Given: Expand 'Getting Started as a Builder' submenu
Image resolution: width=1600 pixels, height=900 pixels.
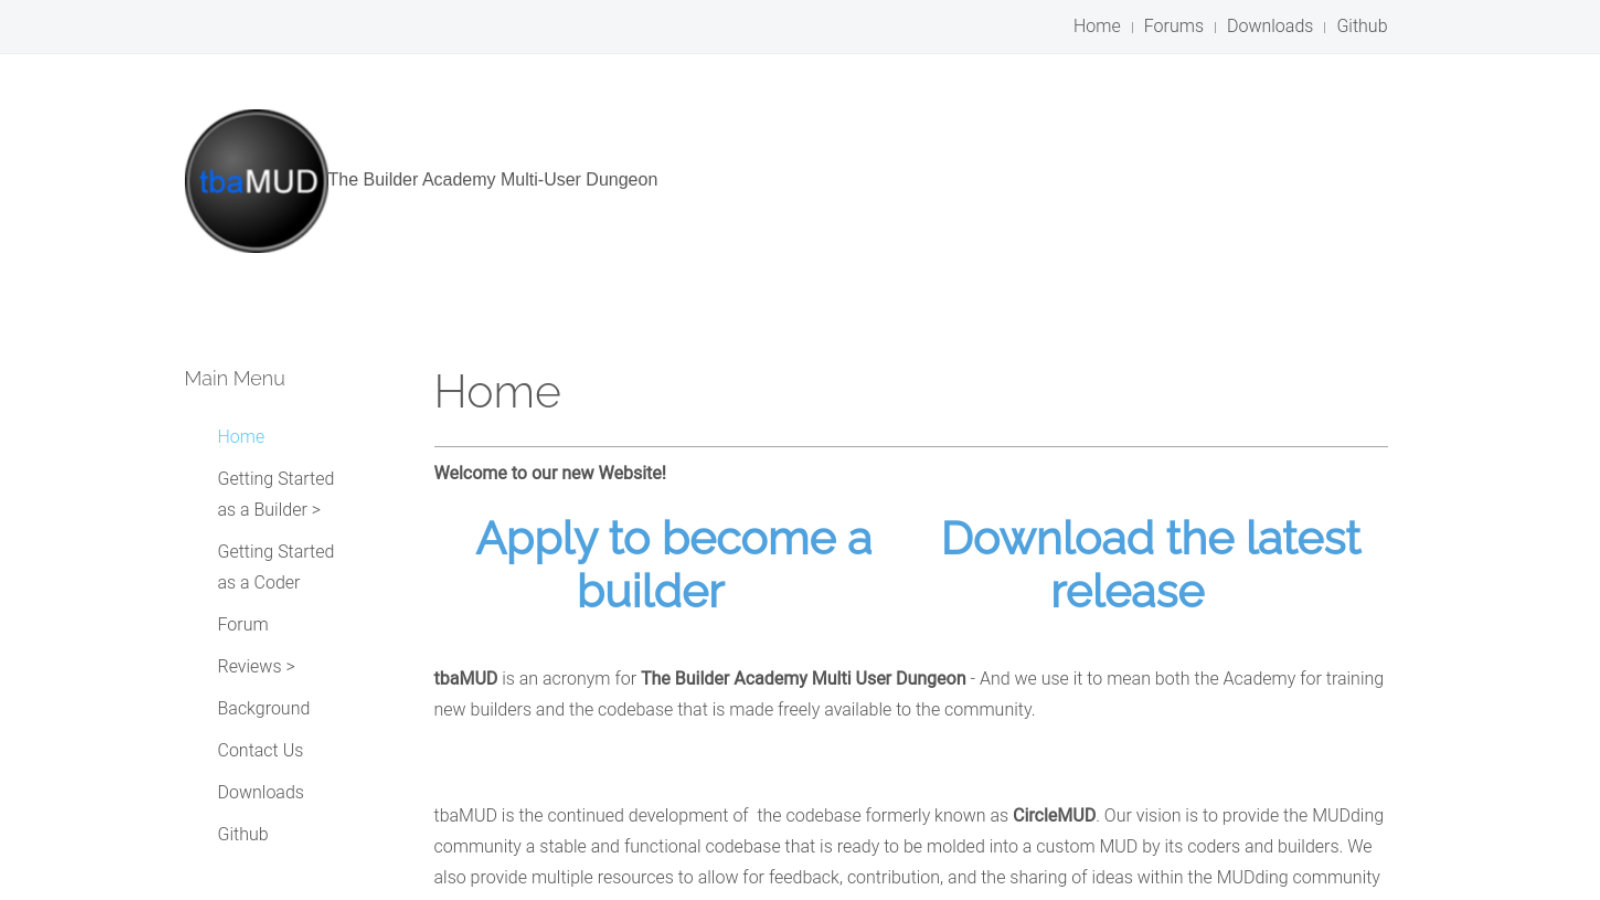Looking at the screenshot, I should pyautogui.click(x=276, y=493).
